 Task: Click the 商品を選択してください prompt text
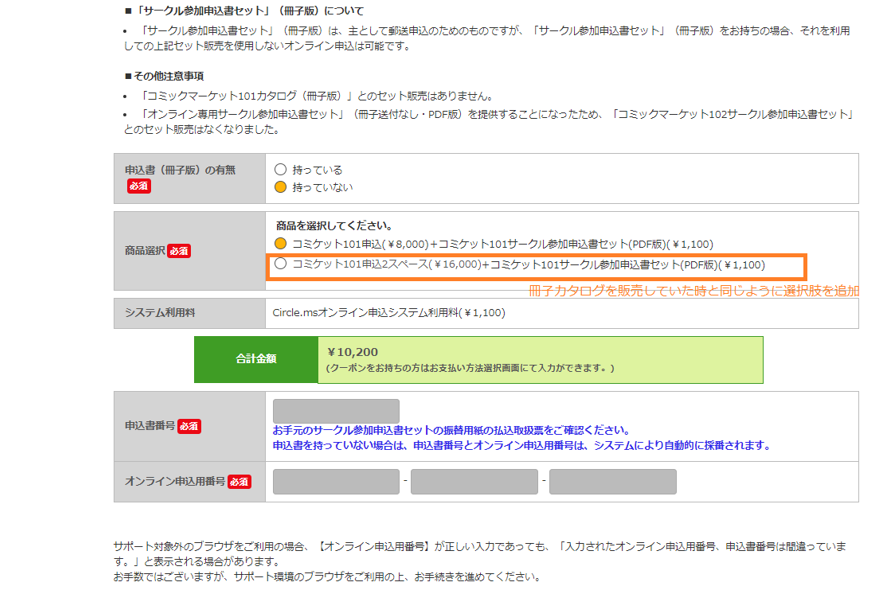(x=334, y=226)
